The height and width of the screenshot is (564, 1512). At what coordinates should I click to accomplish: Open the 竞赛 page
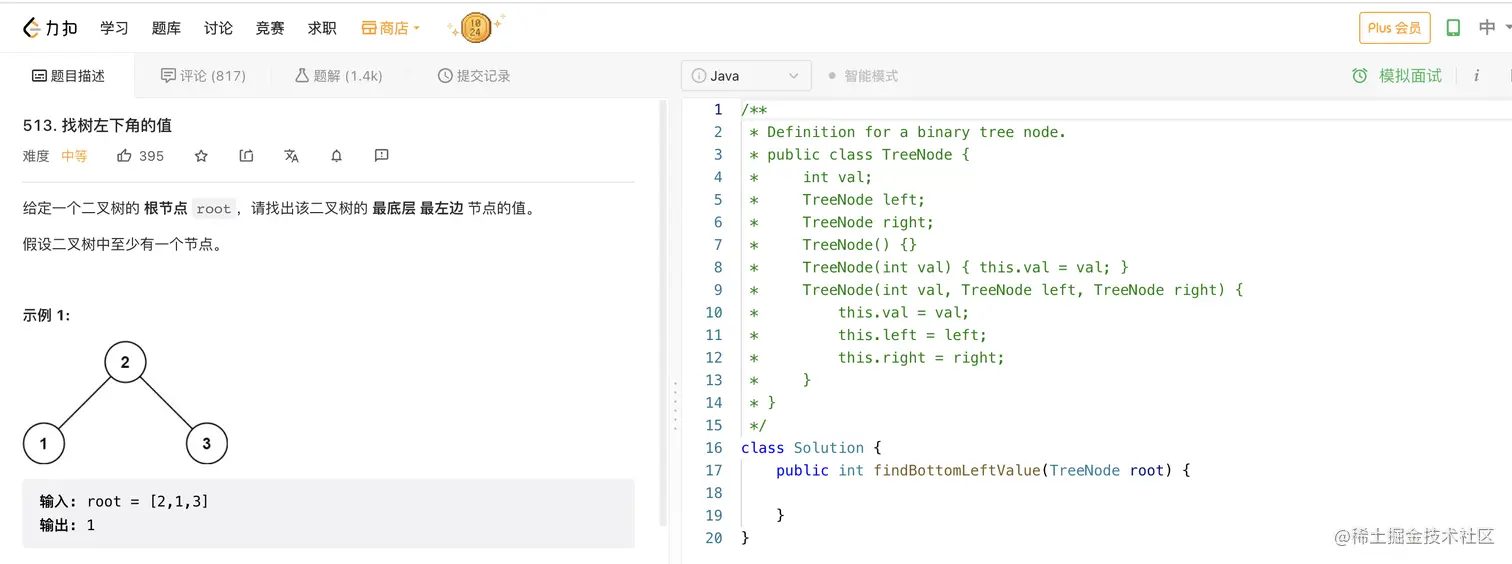tap(270, 28)
